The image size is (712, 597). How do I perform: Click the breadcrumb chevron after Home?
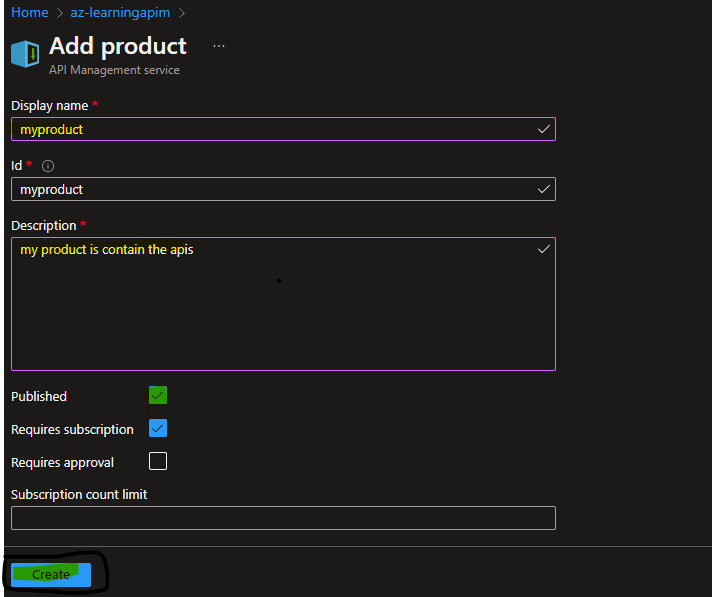tap(59, 13)
